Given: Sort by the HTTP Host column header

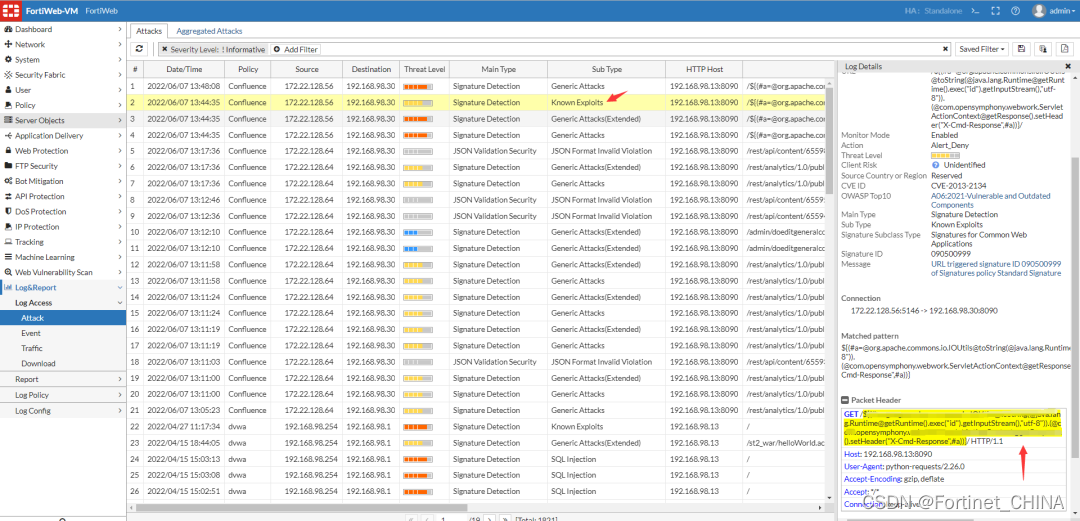Looking at the screenshot, I should [x=705, y=70].
